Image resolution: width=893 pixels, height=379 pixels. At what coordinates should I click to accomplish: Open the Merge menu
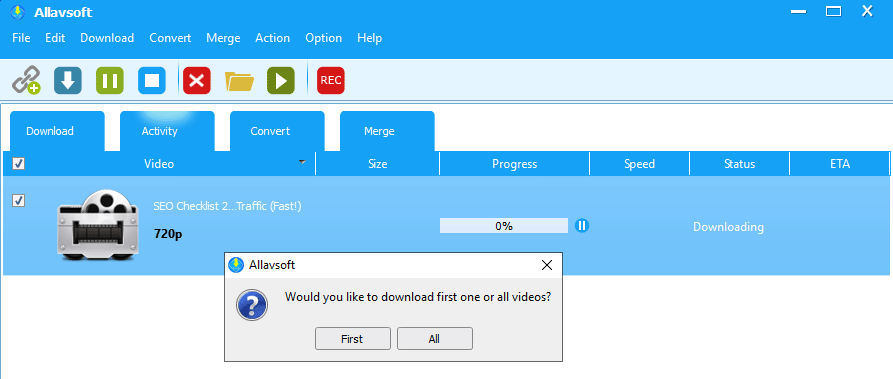pyautogui.click(x=223, y=38)
